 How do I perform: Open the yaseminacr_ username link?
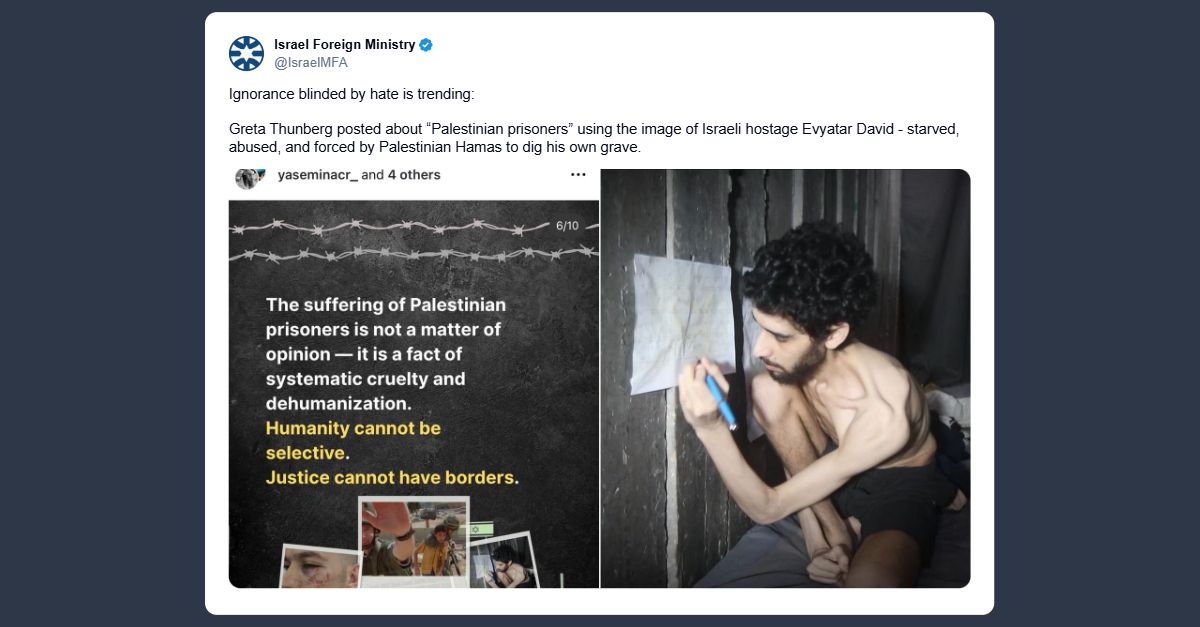coord(317,175)
